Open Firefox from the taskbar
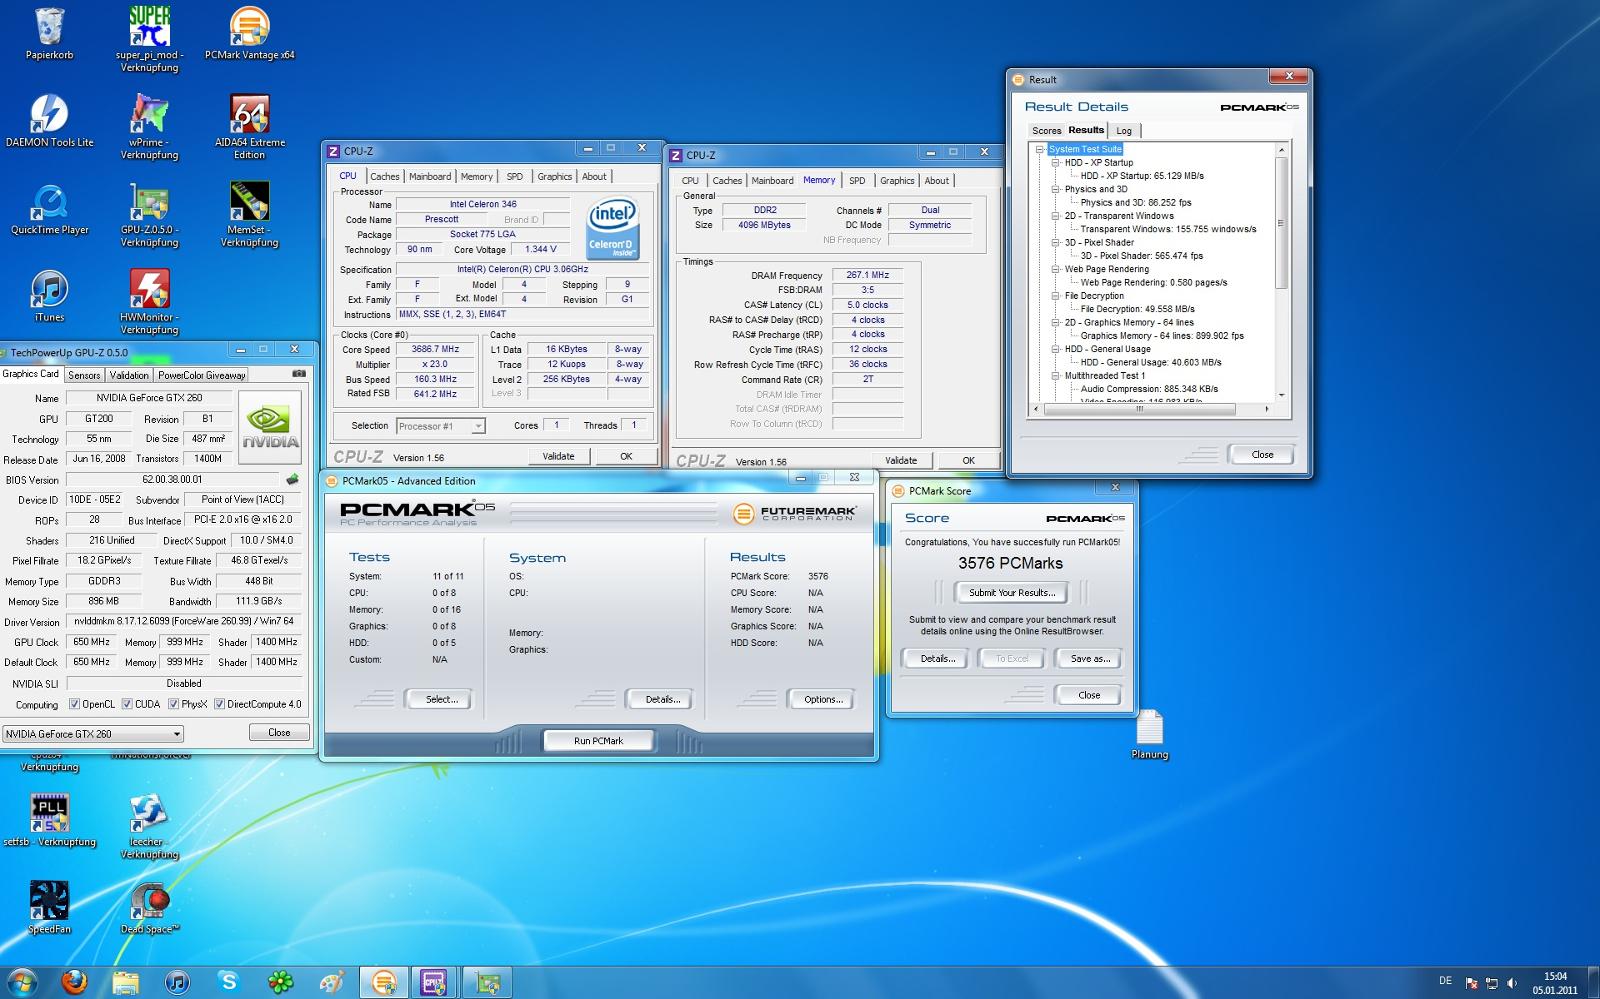The height and width of the screenshot is (999, 1600). [x=74, y=982]
